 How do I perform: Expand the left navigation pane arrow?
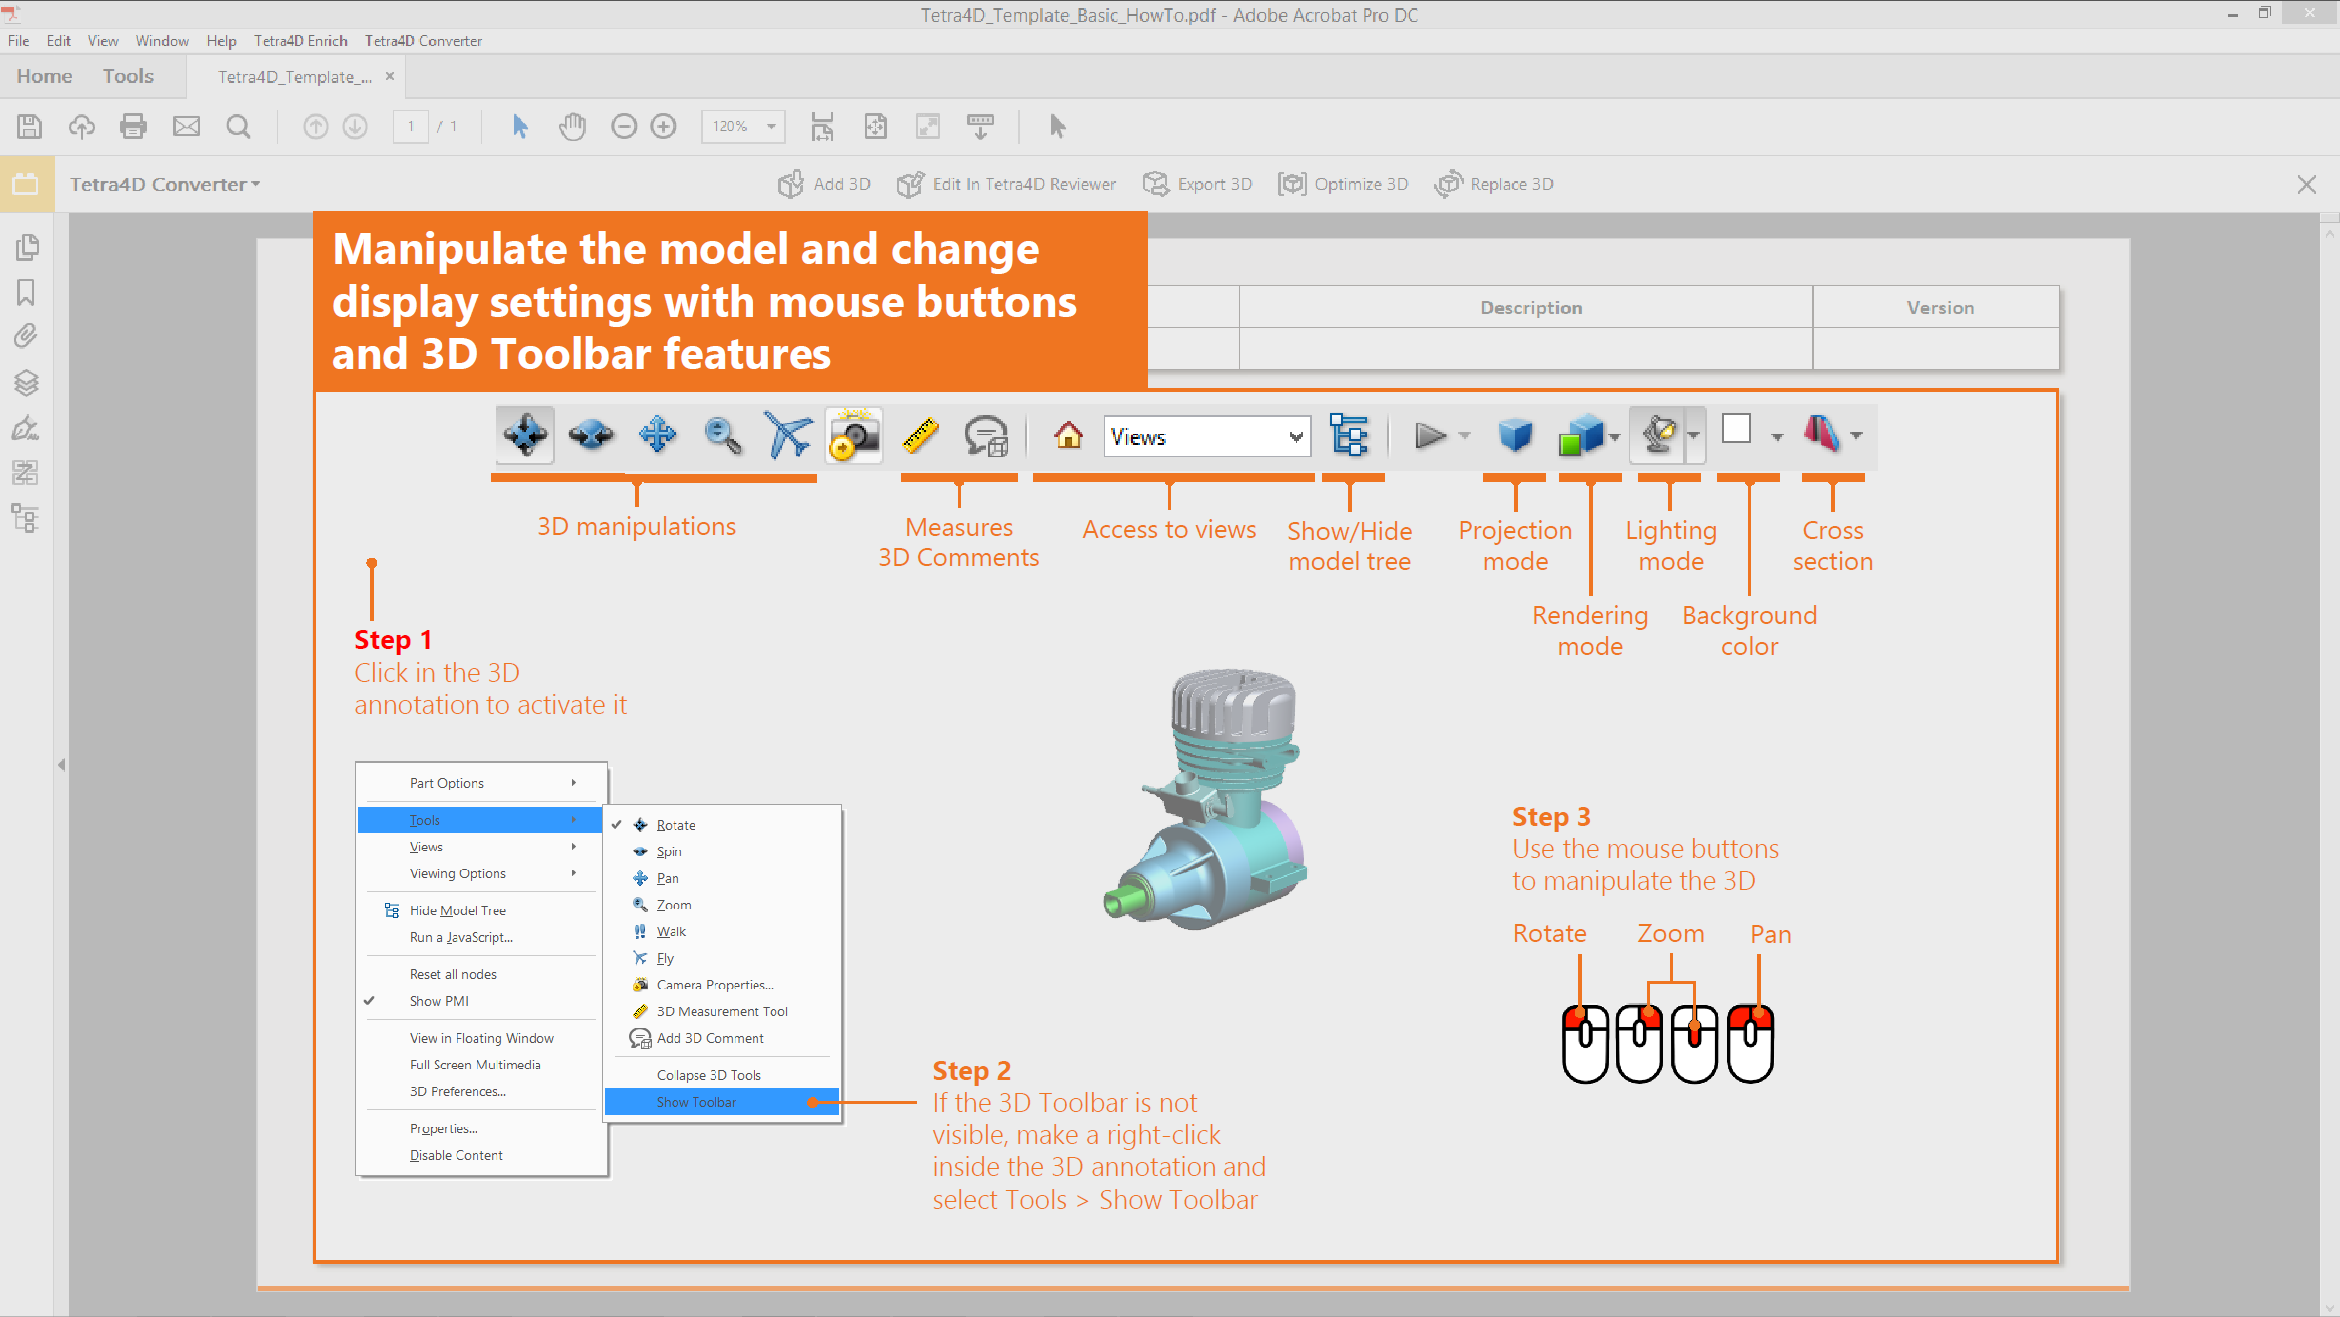(x=61, y=765)
